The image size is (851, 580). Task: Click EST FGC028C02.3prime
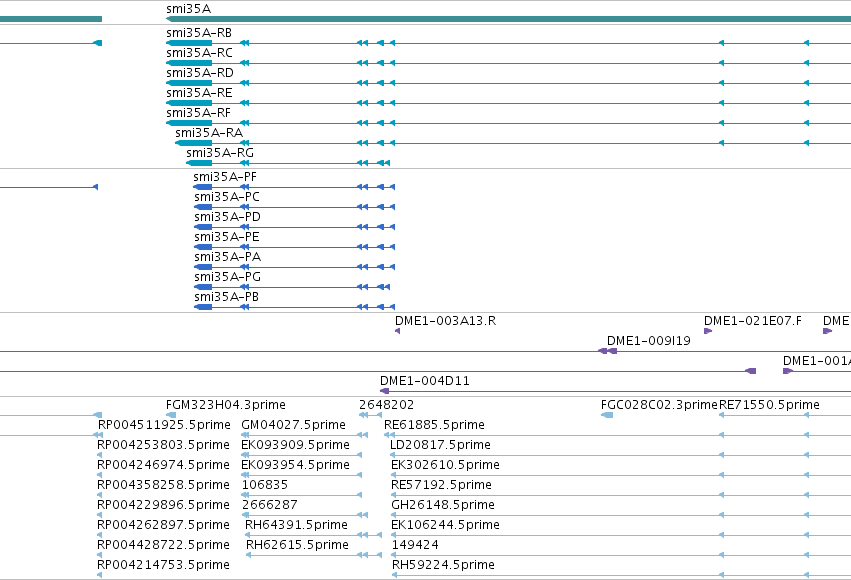[659, 405]
